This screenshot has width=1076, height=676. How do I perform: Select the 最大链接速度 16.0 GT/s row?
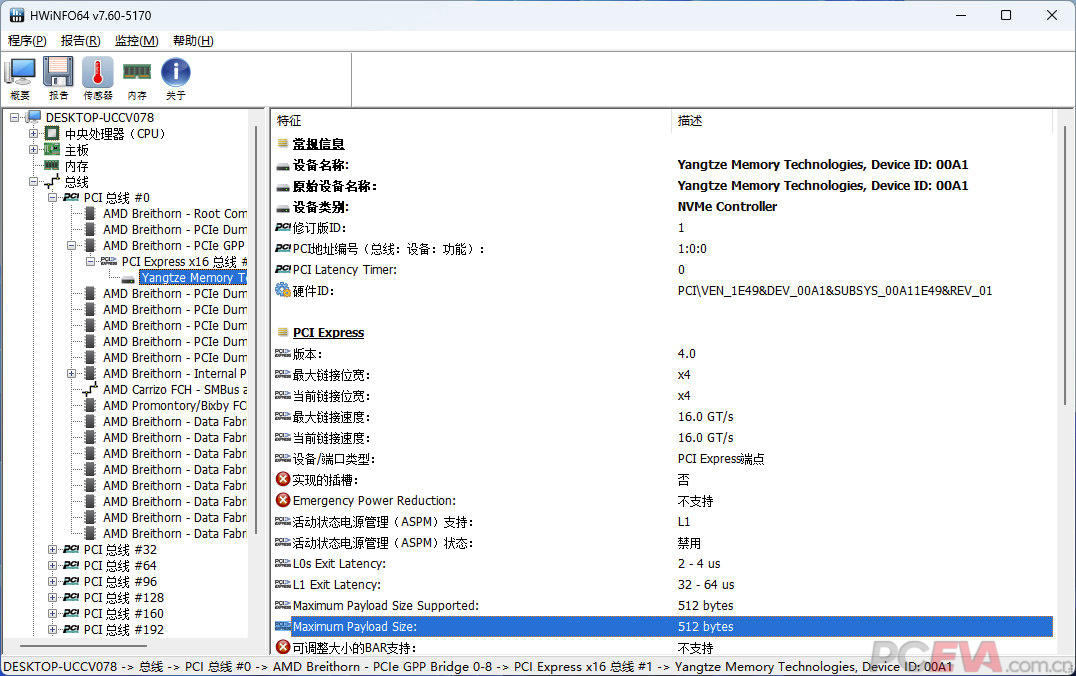pyautogui.click(x=663, y=417)
